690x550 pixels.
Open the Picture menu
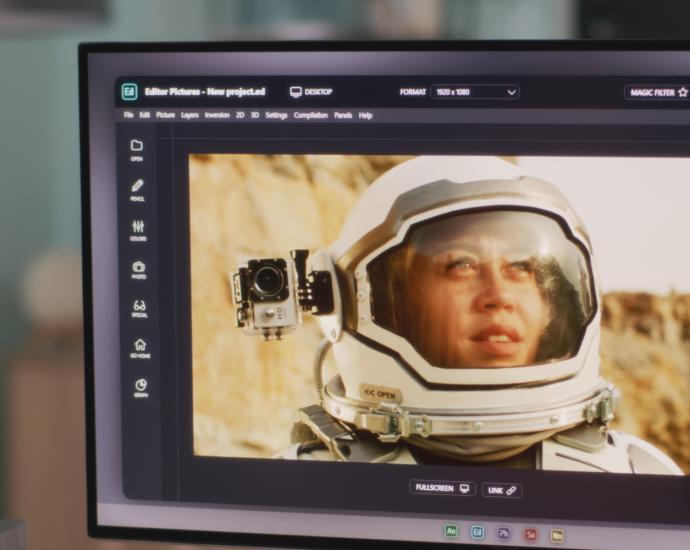[165, 115]
